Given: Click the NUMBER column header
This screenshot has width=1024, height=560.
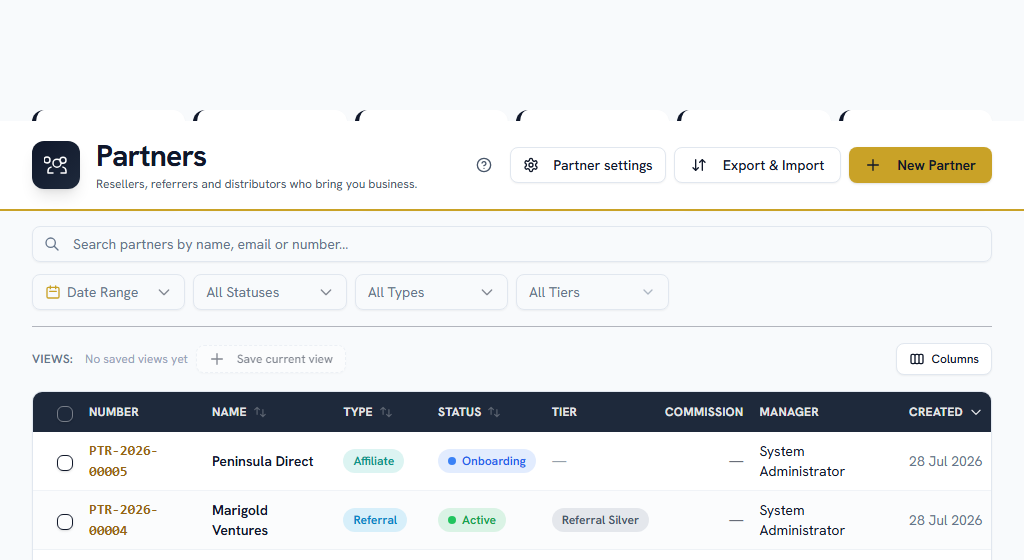Looking at the screenshot, I should click(x=114, y=412).
